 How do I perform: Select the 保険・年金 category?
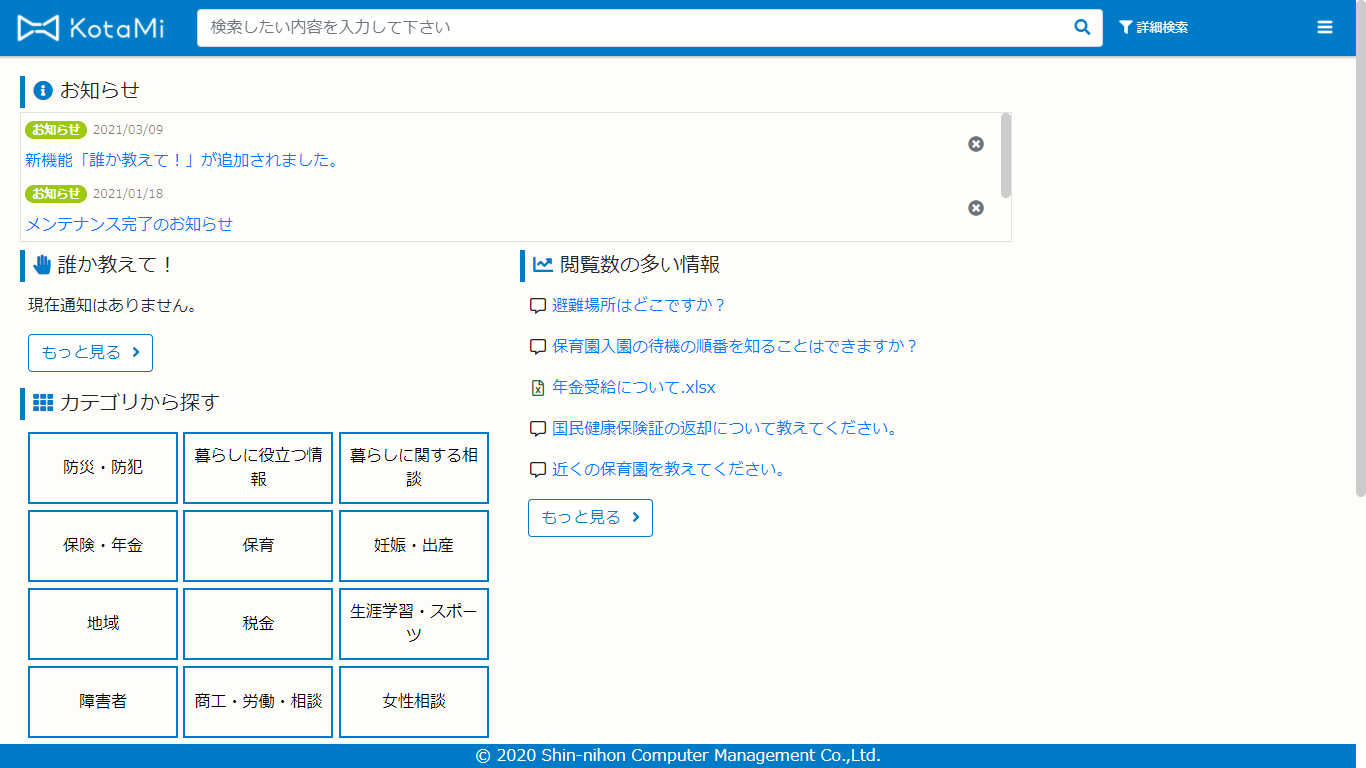pyautogui.click(x=103, y=546)
